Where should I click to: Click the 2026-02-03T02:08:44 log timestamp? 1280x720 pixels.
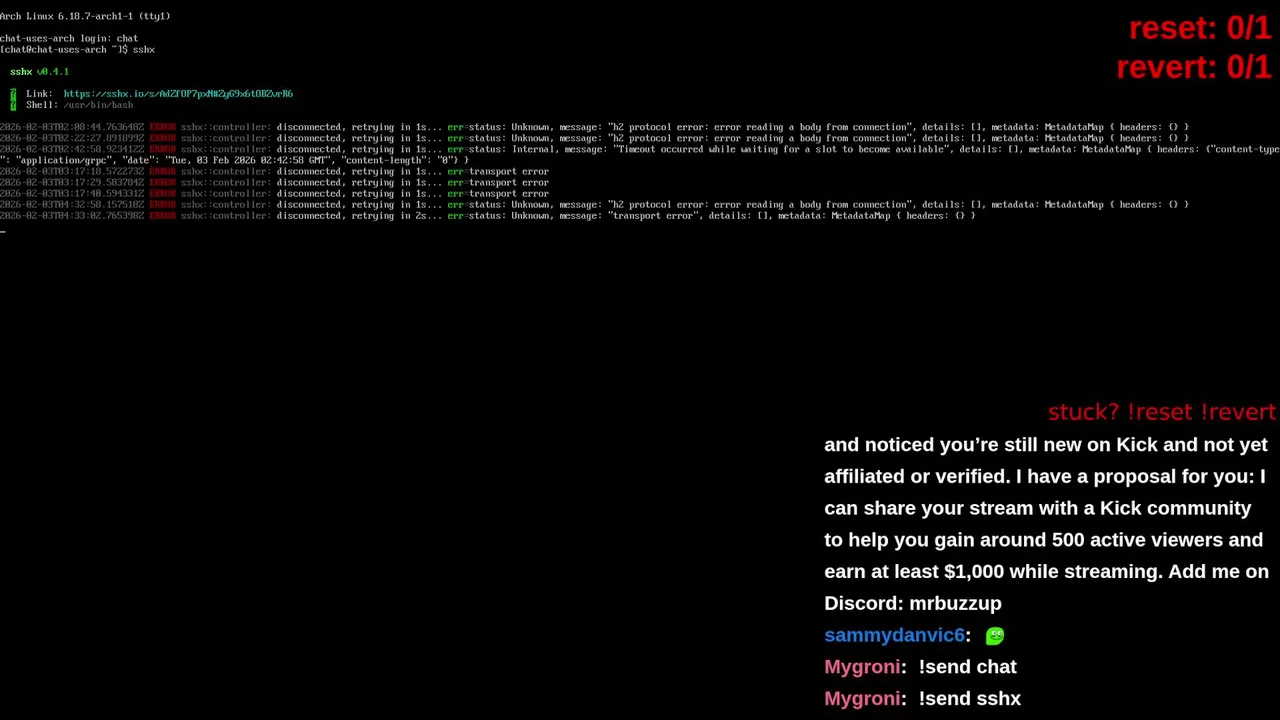72,128
